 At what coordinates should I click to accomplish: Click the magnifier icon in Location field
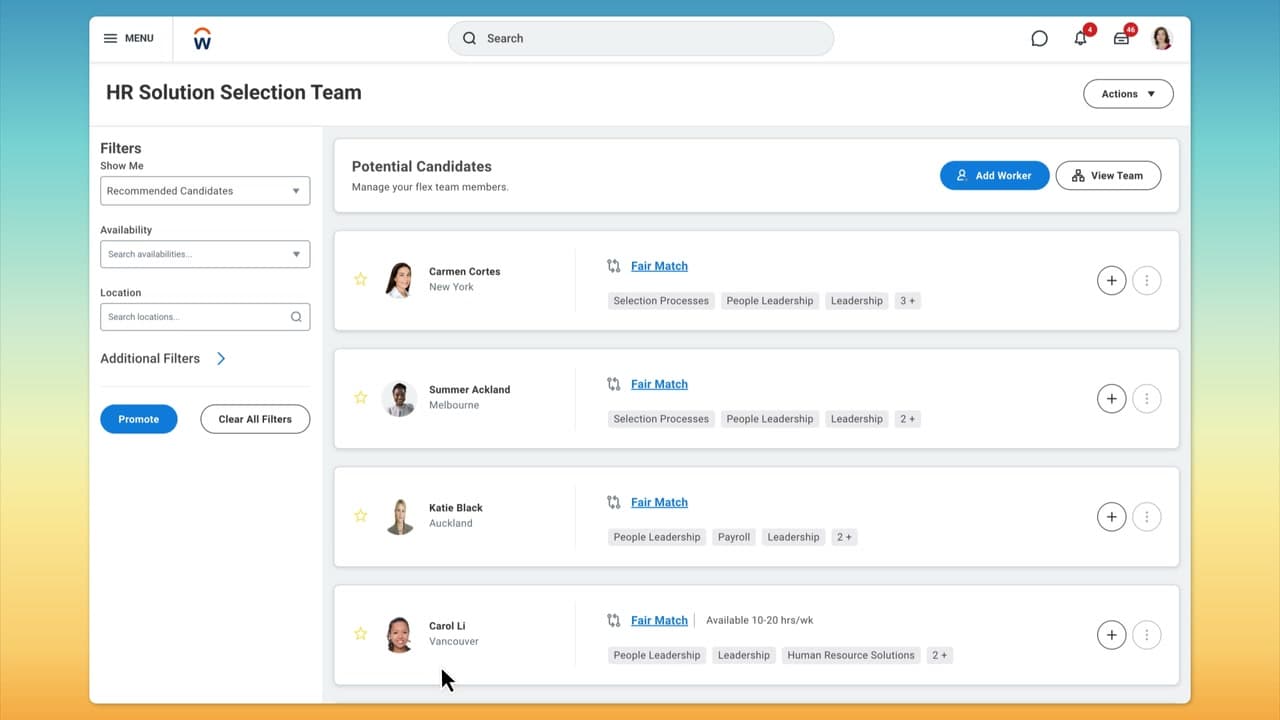coord(296,316)
